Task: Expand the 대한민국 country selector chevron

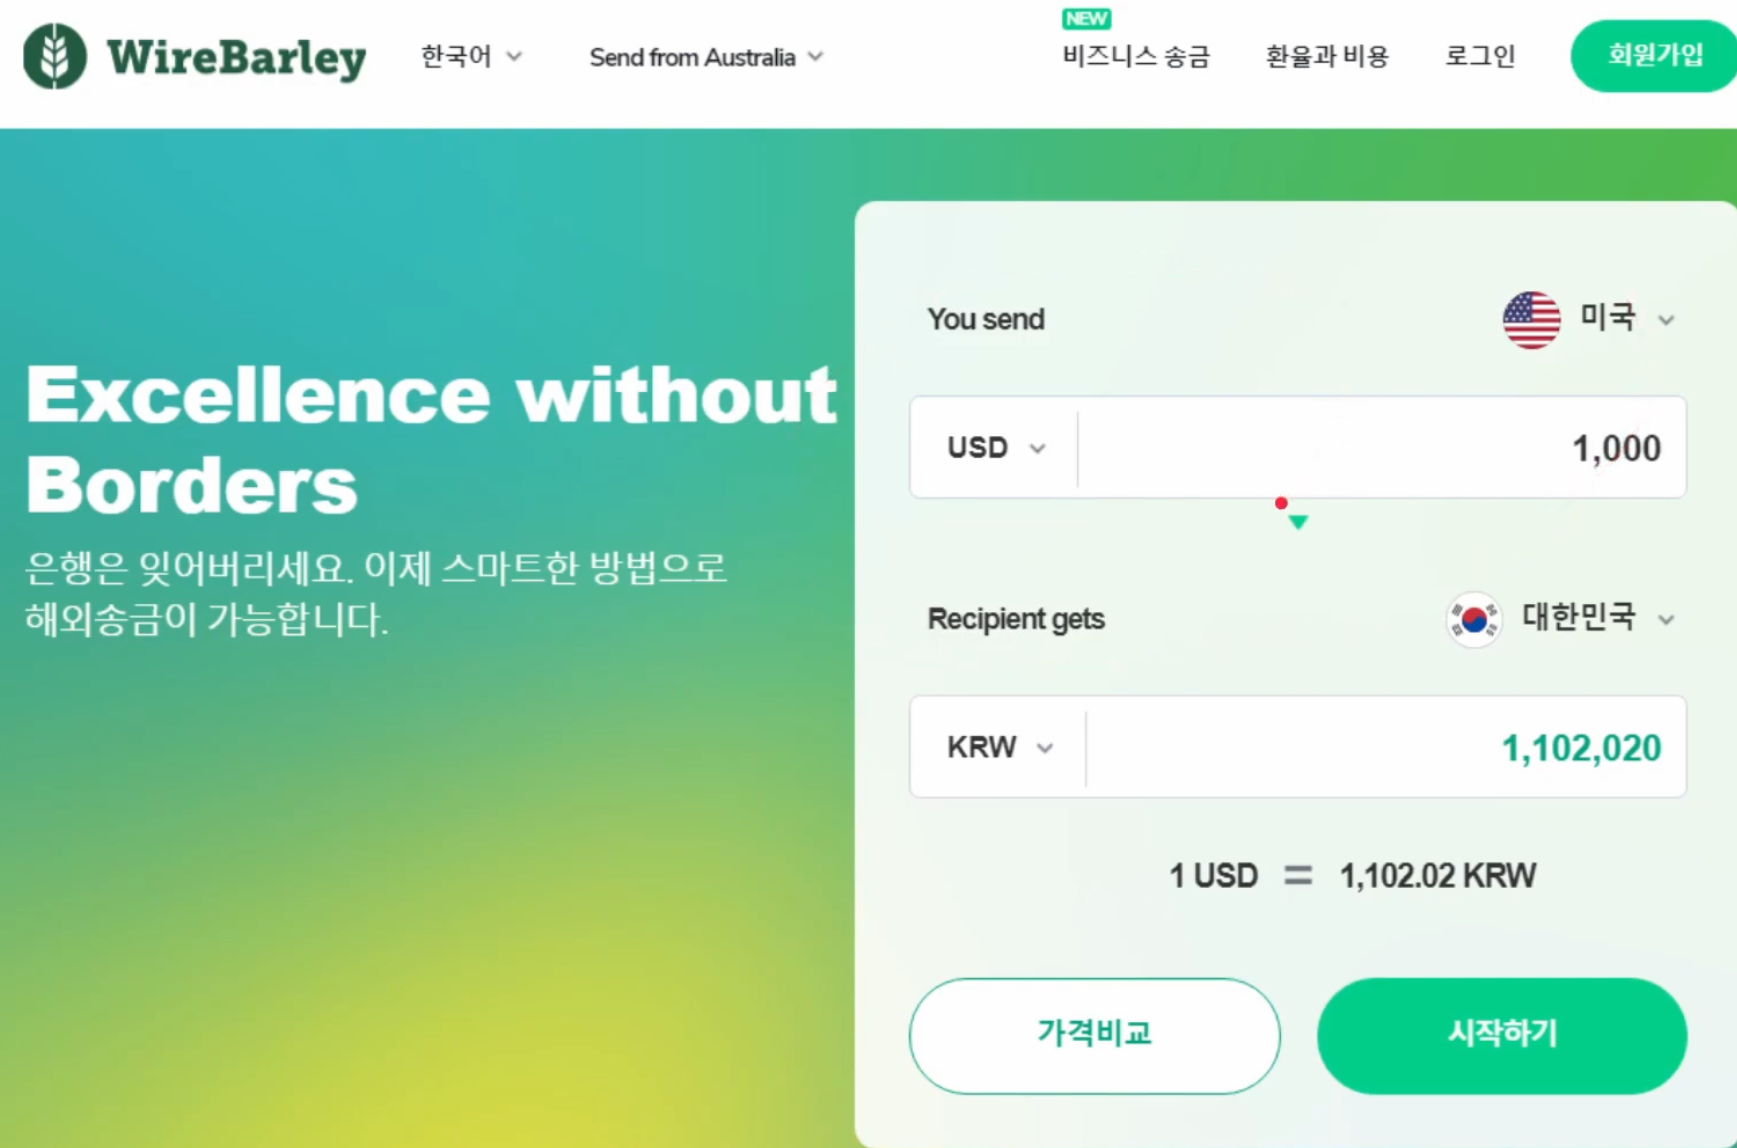Action: [1668, 619]
